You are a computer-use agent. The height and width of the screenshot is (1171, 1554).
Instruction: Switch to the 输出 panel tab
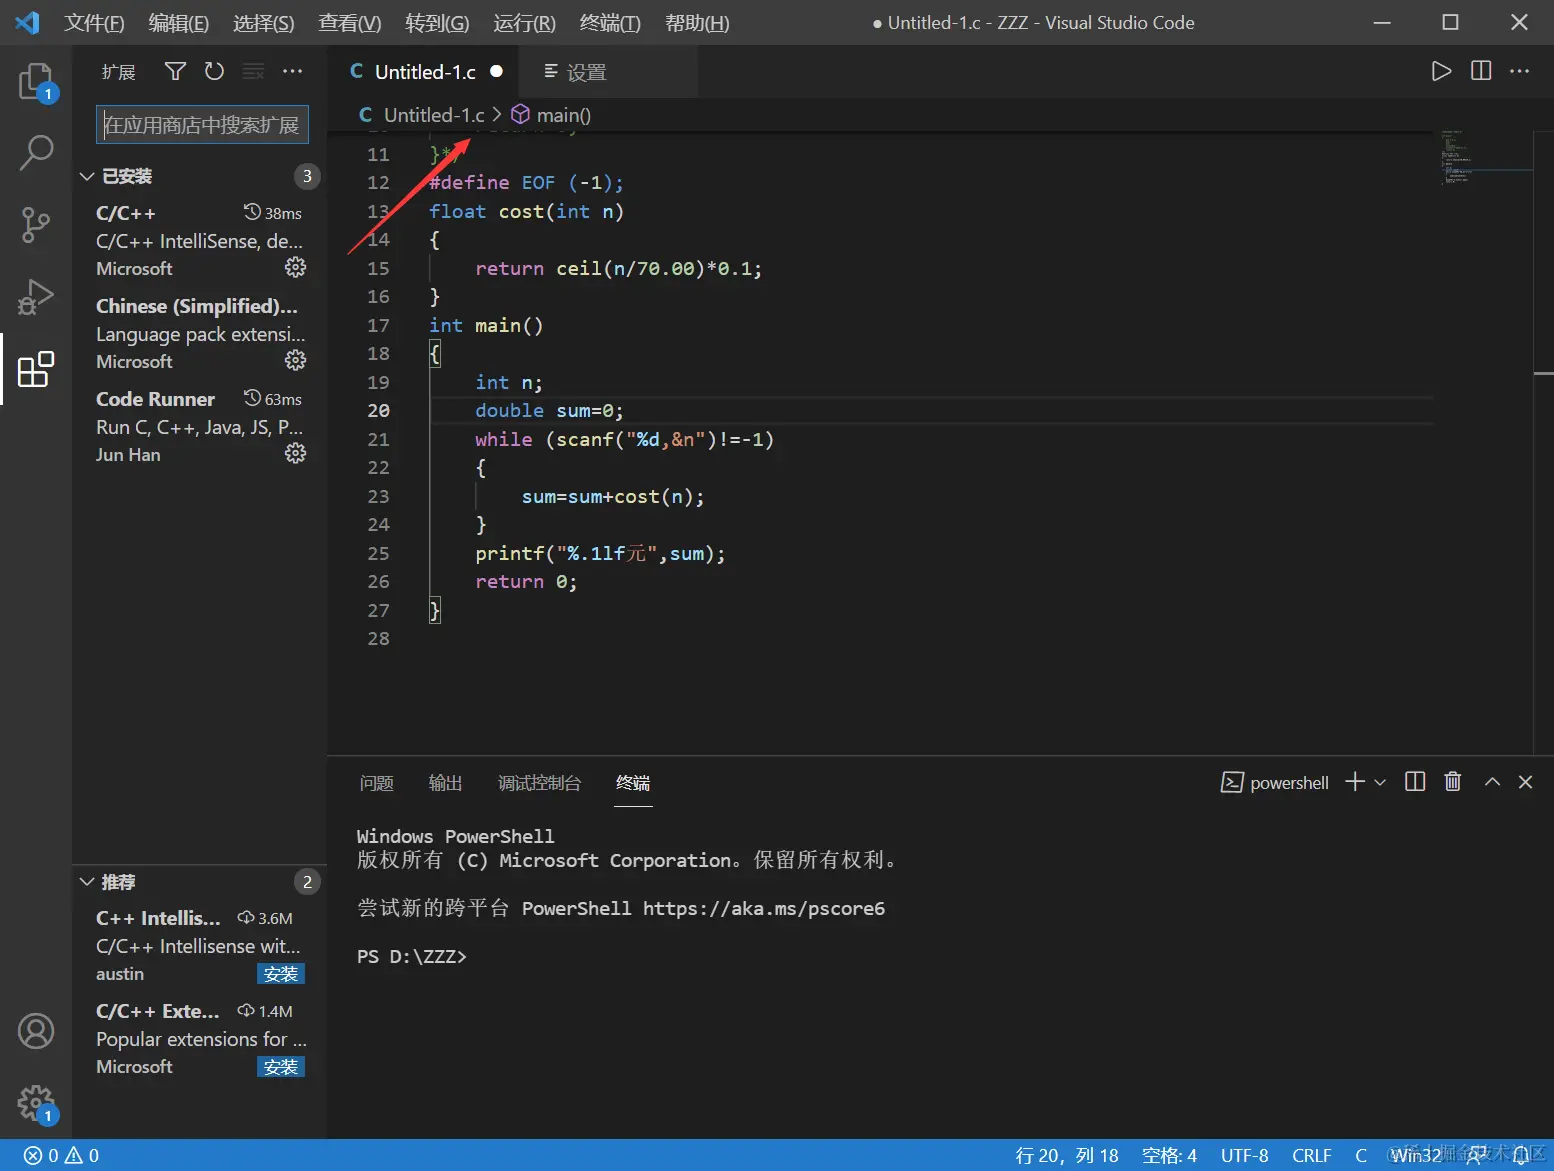(446, 783)
